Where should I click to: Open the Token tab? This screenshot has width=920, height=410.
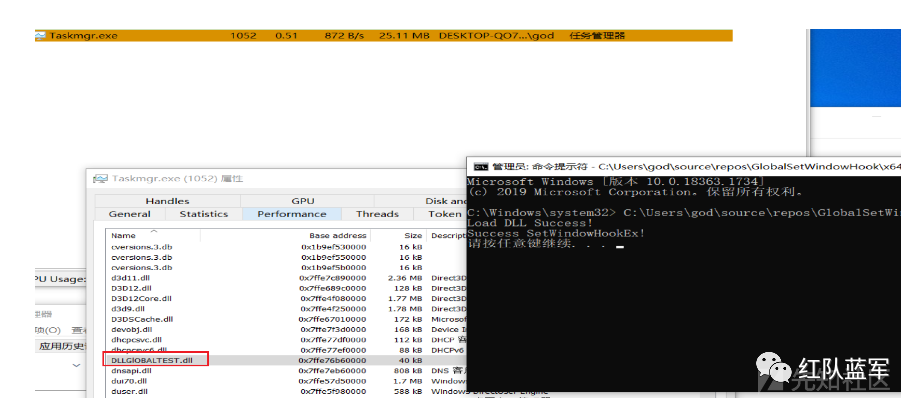pos(440,214)
